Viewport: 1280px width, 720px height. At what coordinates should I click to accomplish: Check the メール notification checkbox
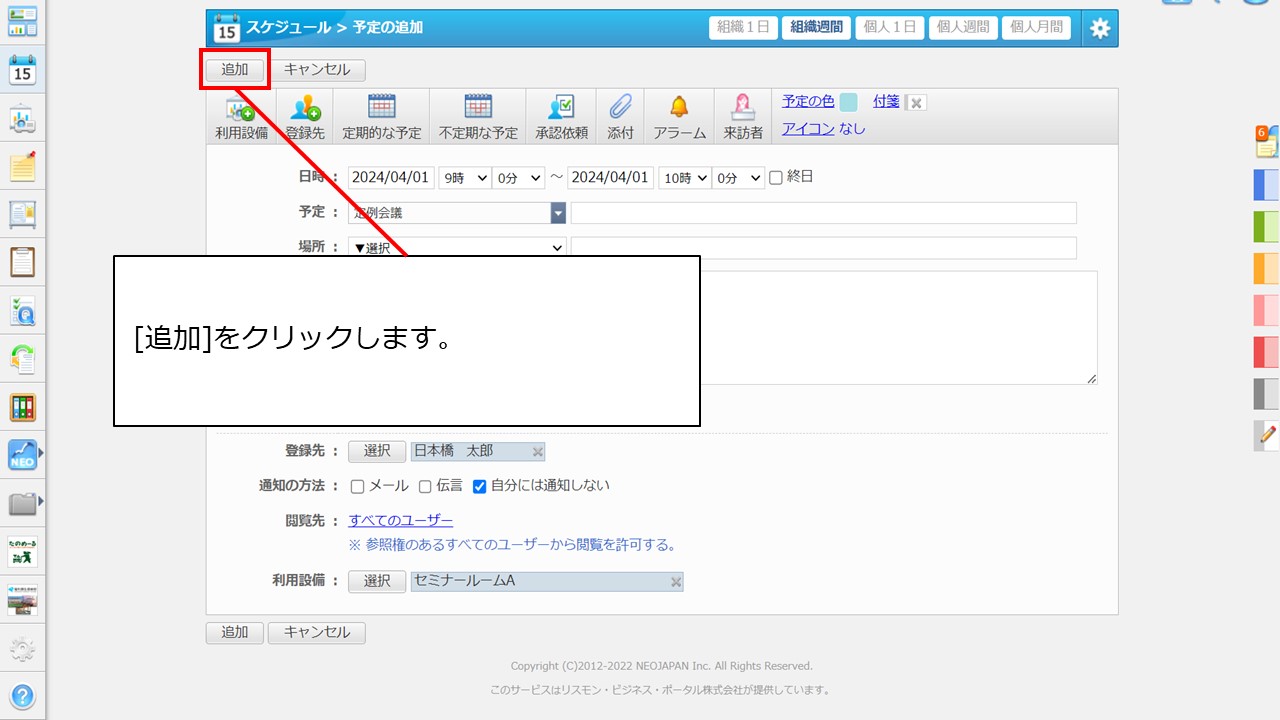(357, 487)
